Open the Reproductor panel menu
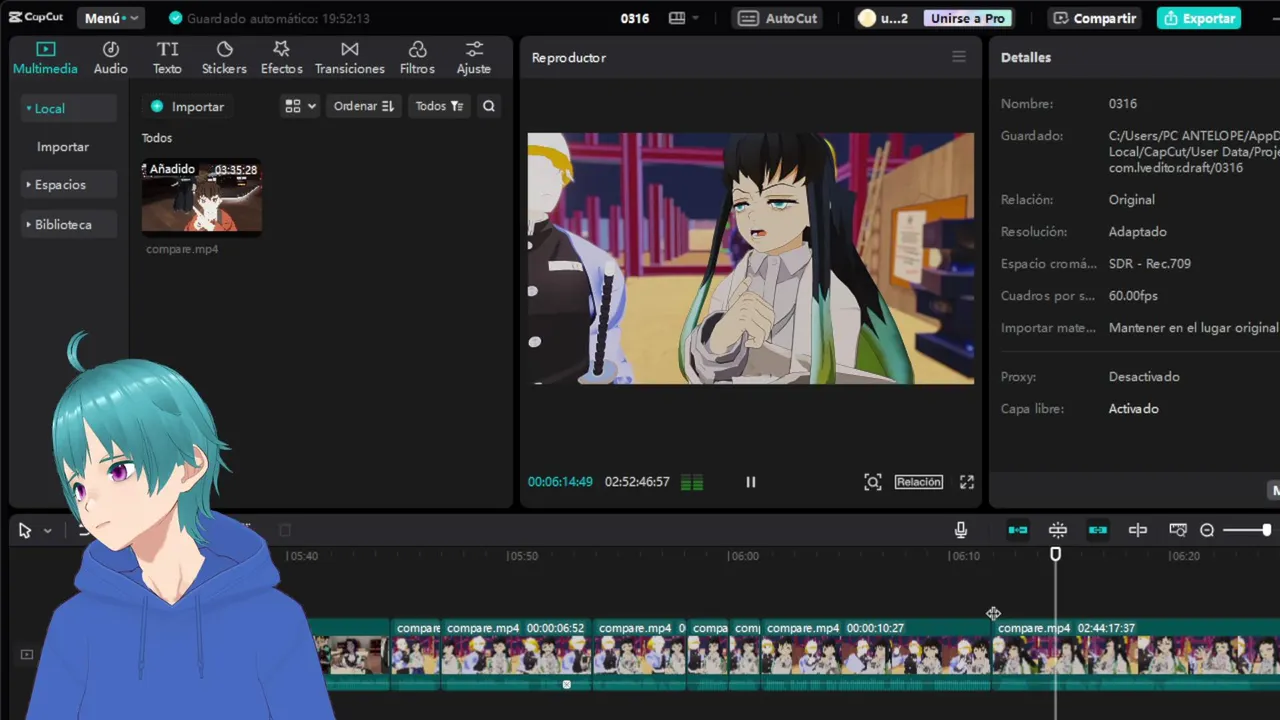 pyautogui.click(x=959, y=57)
